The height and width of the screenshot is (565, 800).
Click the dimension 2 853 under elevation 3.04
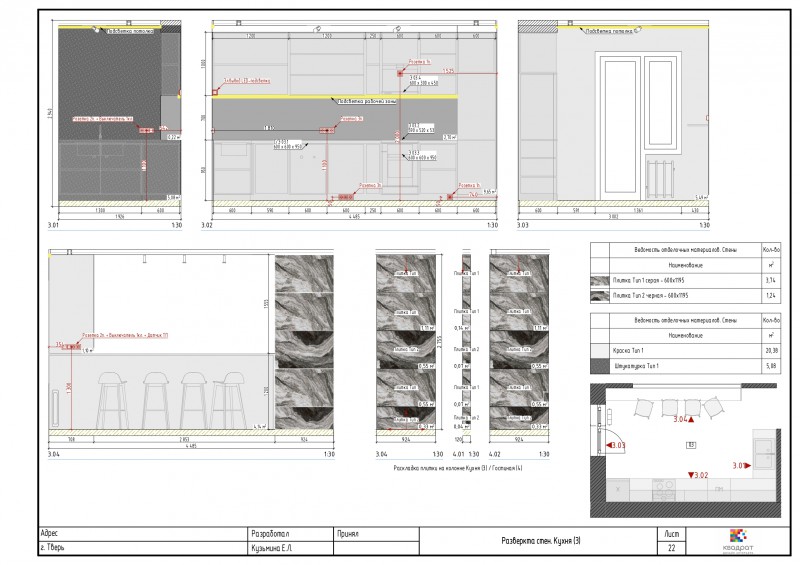pyautogui.click(x=184, y=439)
